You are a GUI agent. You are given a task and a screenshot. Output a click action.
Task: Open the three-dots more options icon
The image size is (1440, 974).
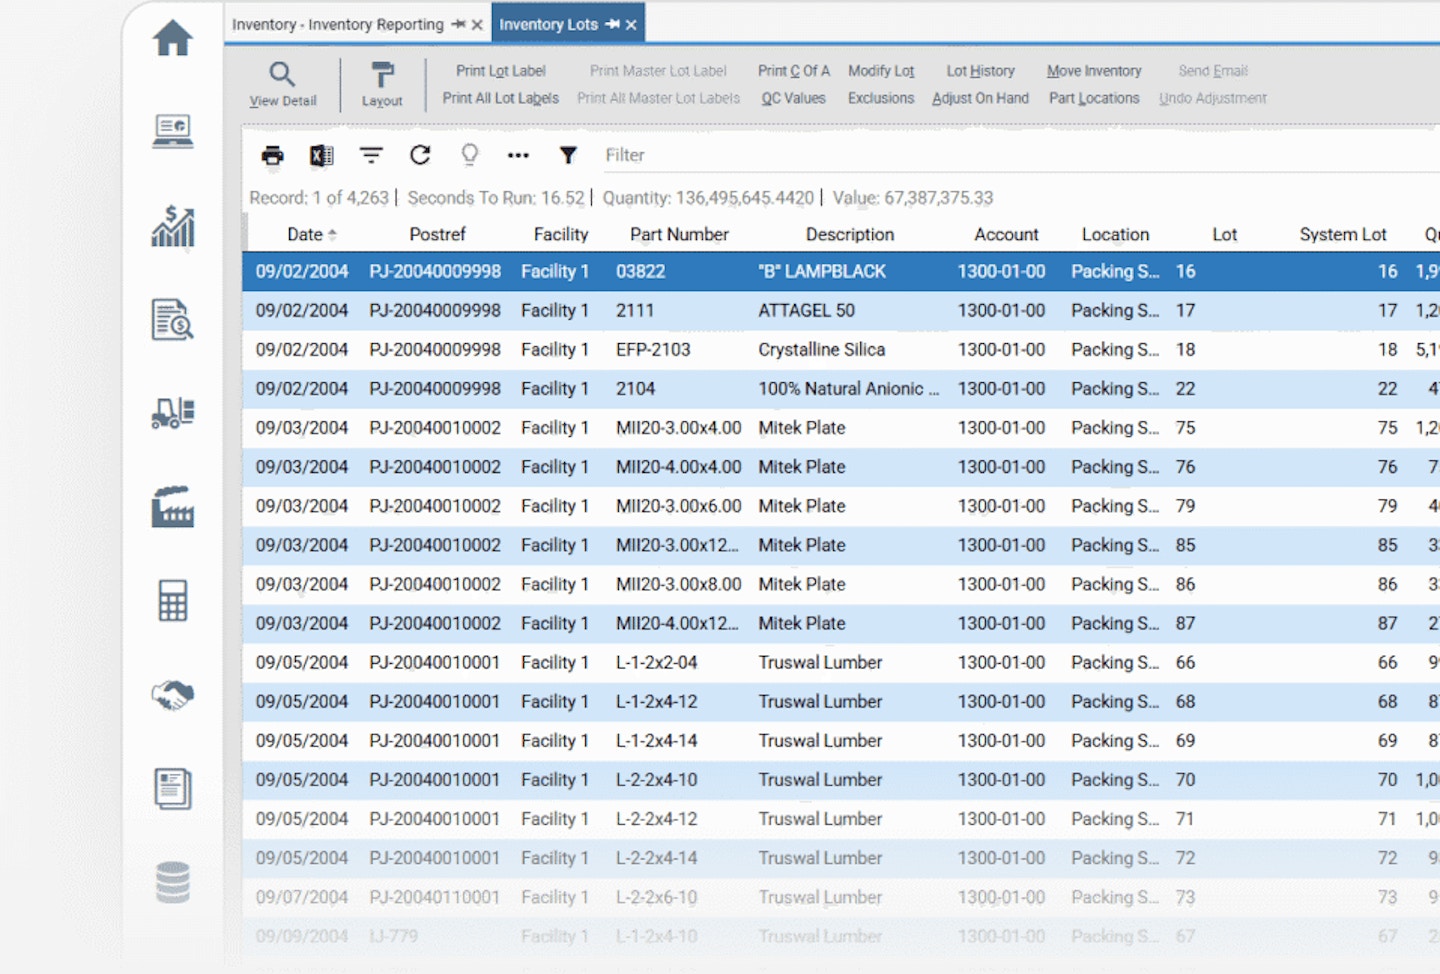[x=518, y=155]
